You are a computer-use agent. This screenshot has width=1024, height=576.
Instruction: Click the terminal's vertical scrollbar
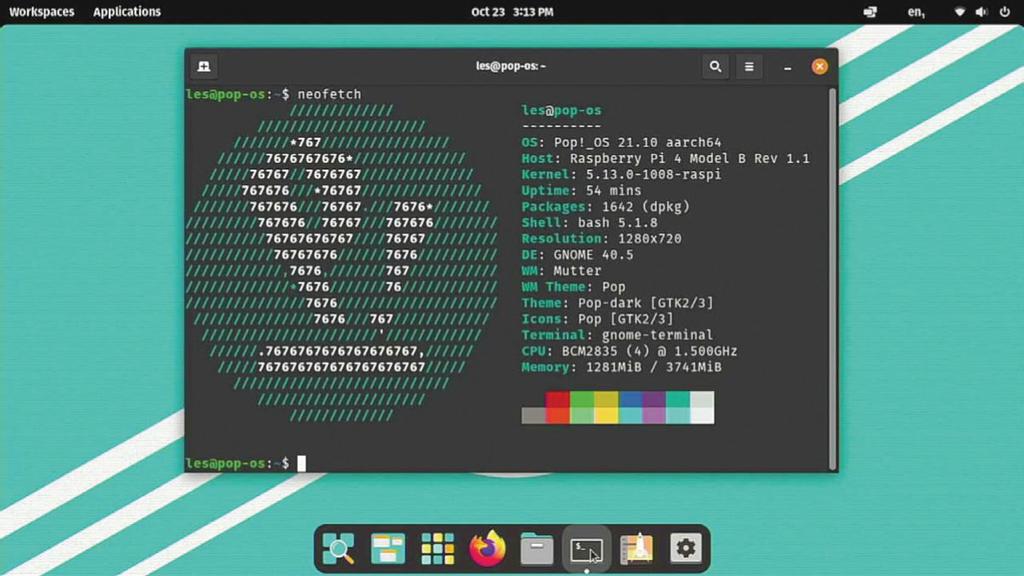pos(833,279)
